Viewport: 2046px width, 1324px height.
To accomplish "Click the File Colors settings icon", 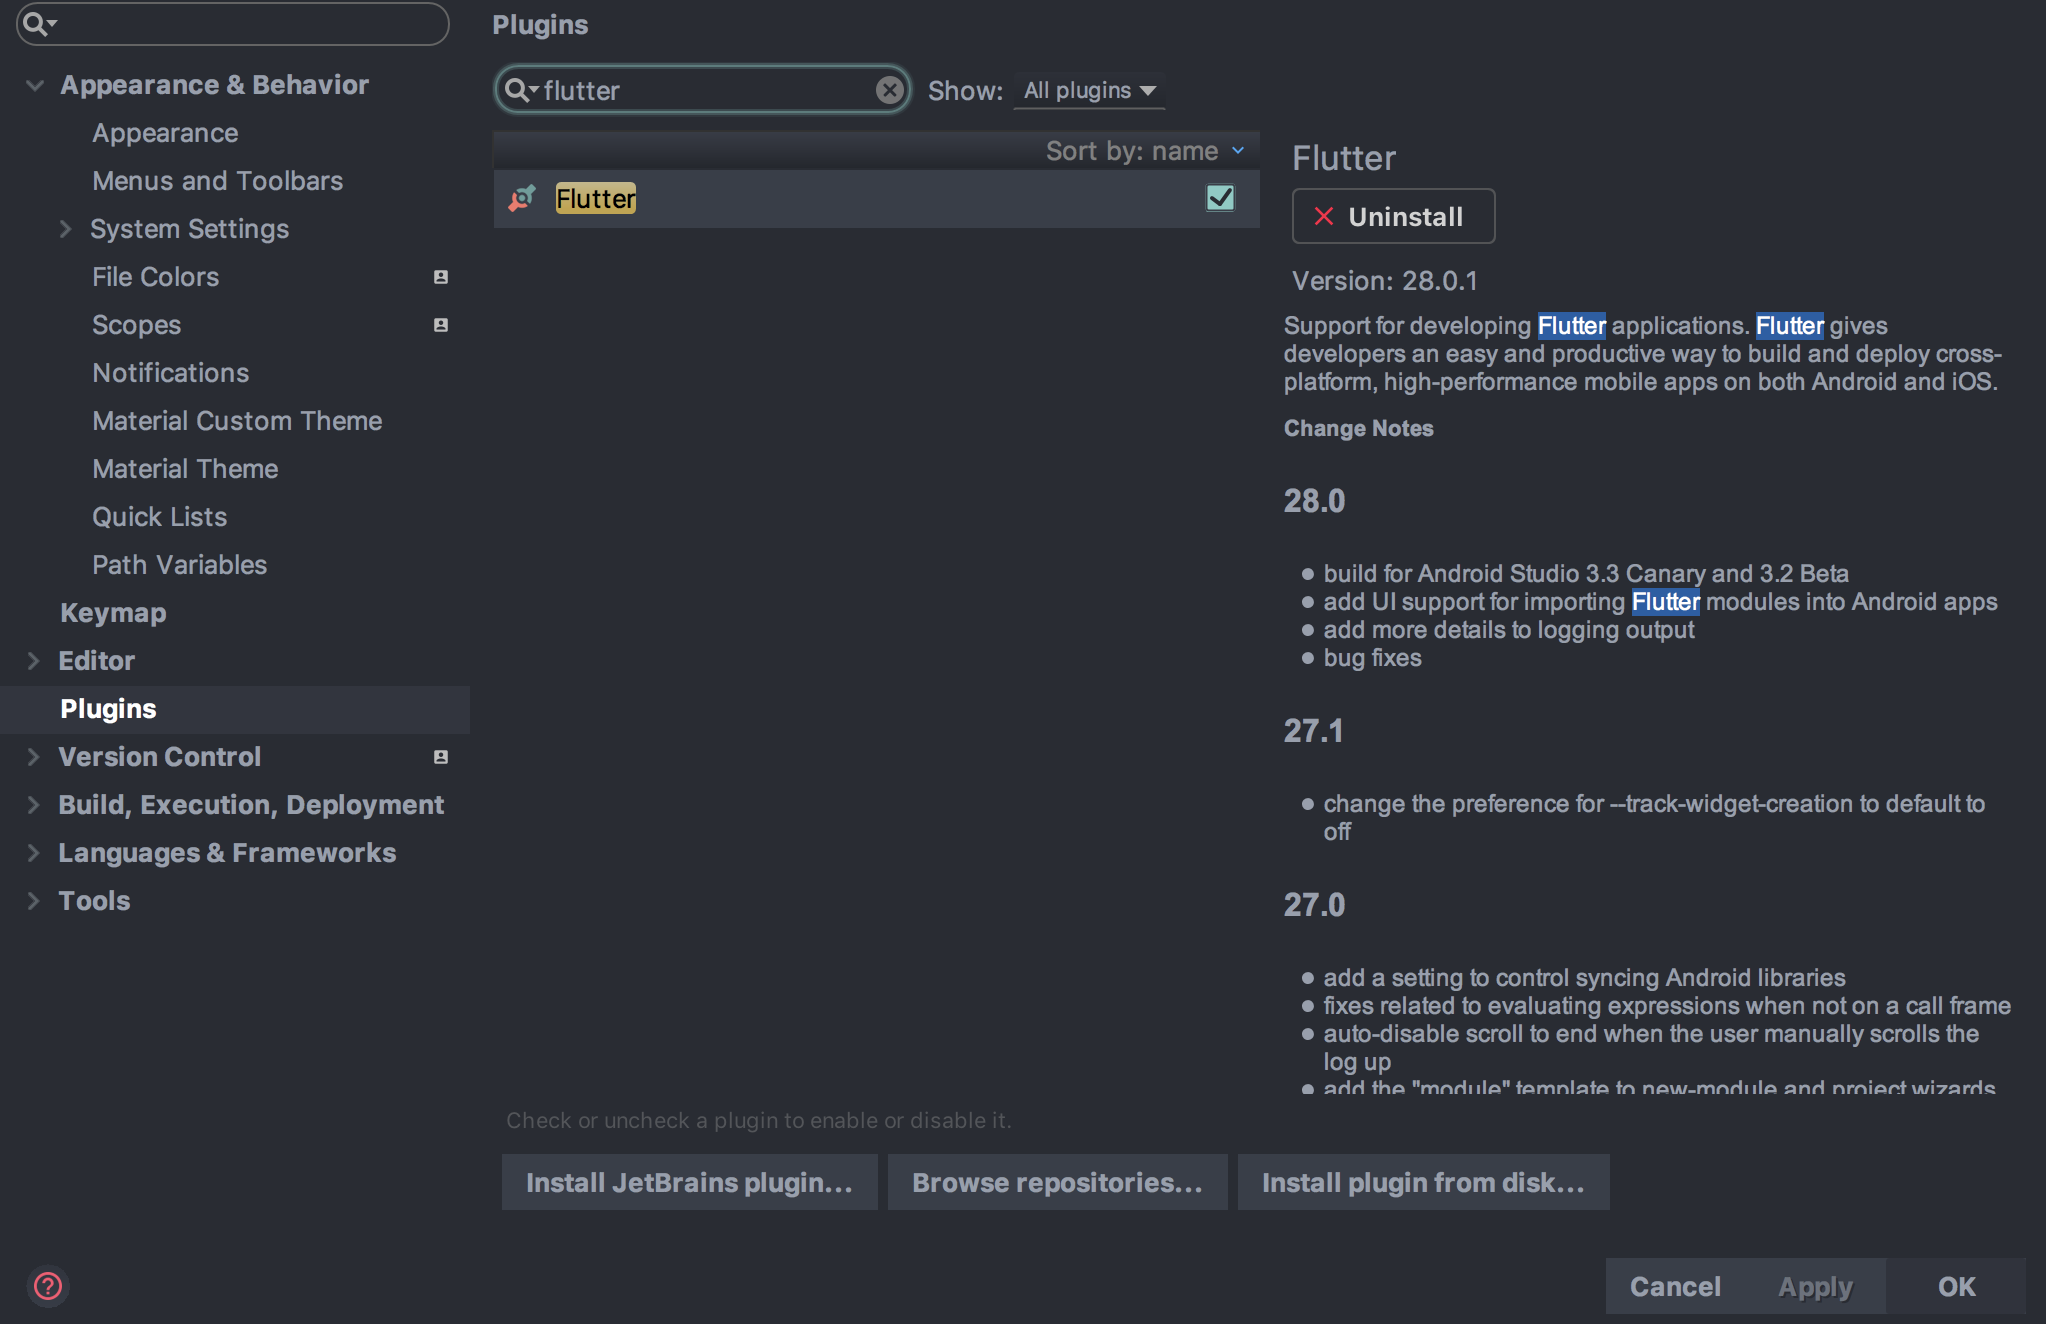I will coord(440,276).
